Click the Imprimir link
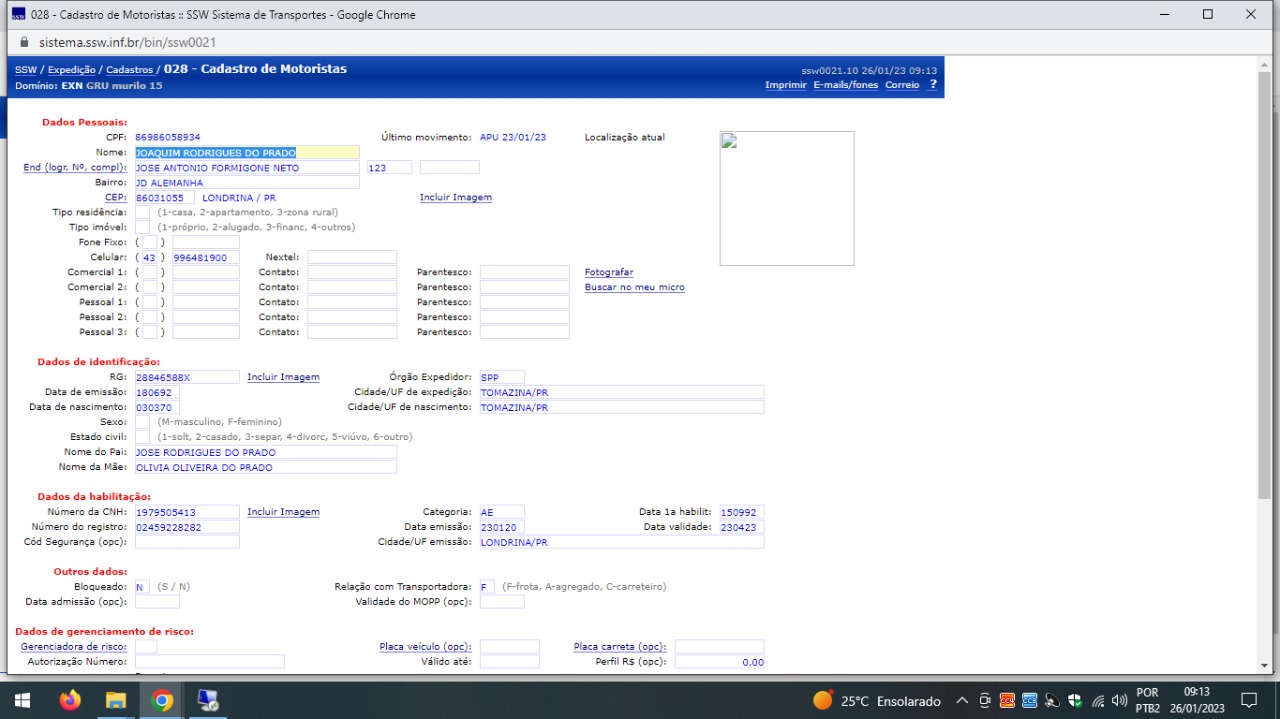 (786, 85)
